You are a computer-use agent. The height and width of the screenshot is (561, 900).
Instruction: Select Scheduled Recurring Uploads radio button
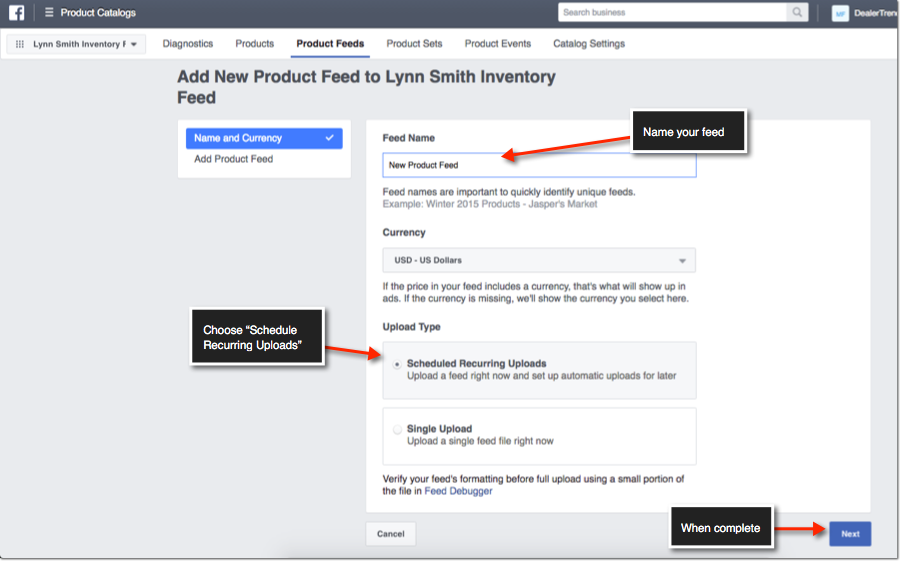pyautogui.click(x=397, y=365)
